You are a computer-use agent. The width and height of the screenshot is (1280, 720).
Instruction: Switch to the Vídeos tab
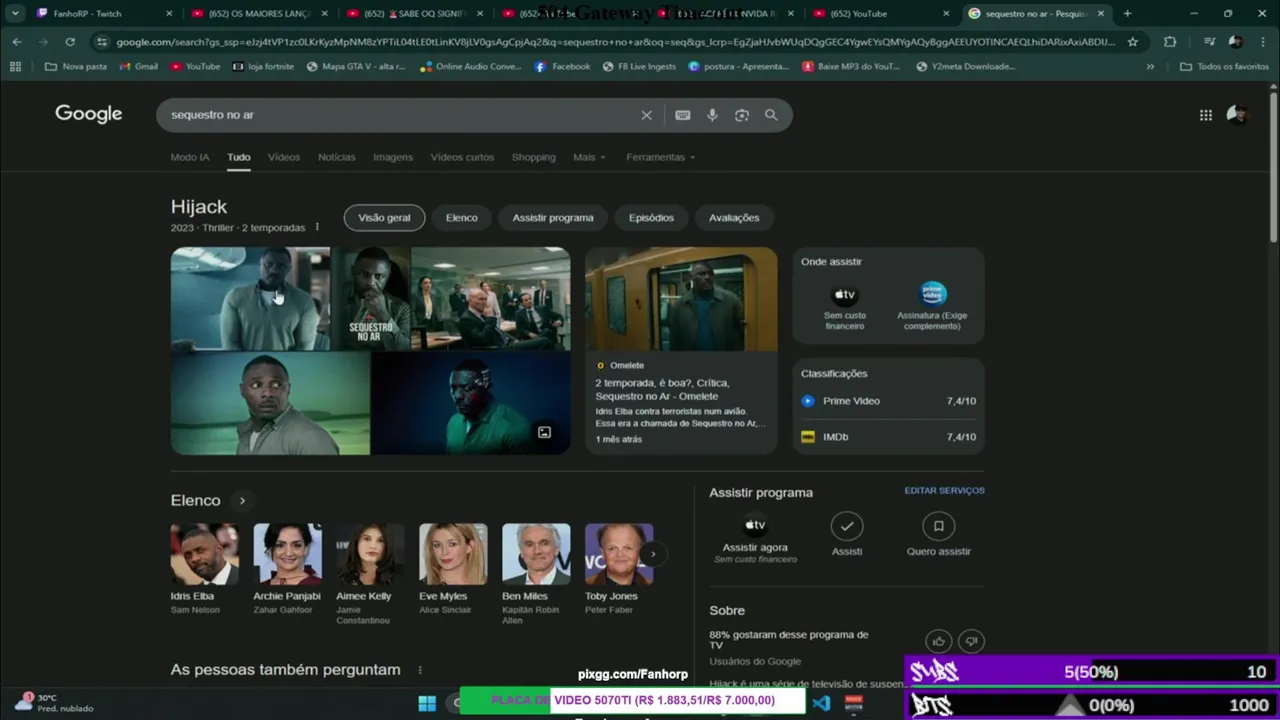click(x=283, y=157)
